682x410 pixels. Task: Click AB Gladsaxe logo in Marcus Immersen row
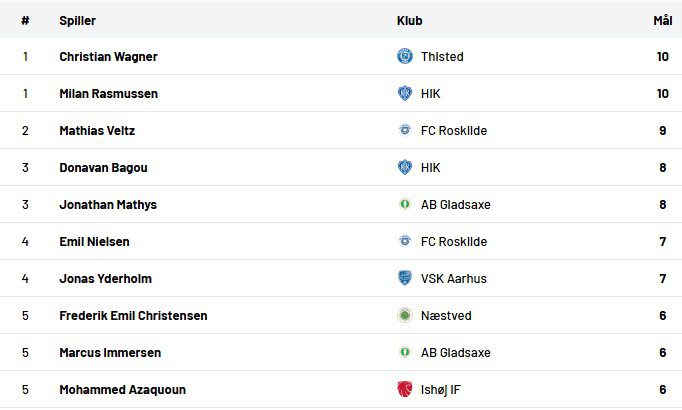(405, 353)
